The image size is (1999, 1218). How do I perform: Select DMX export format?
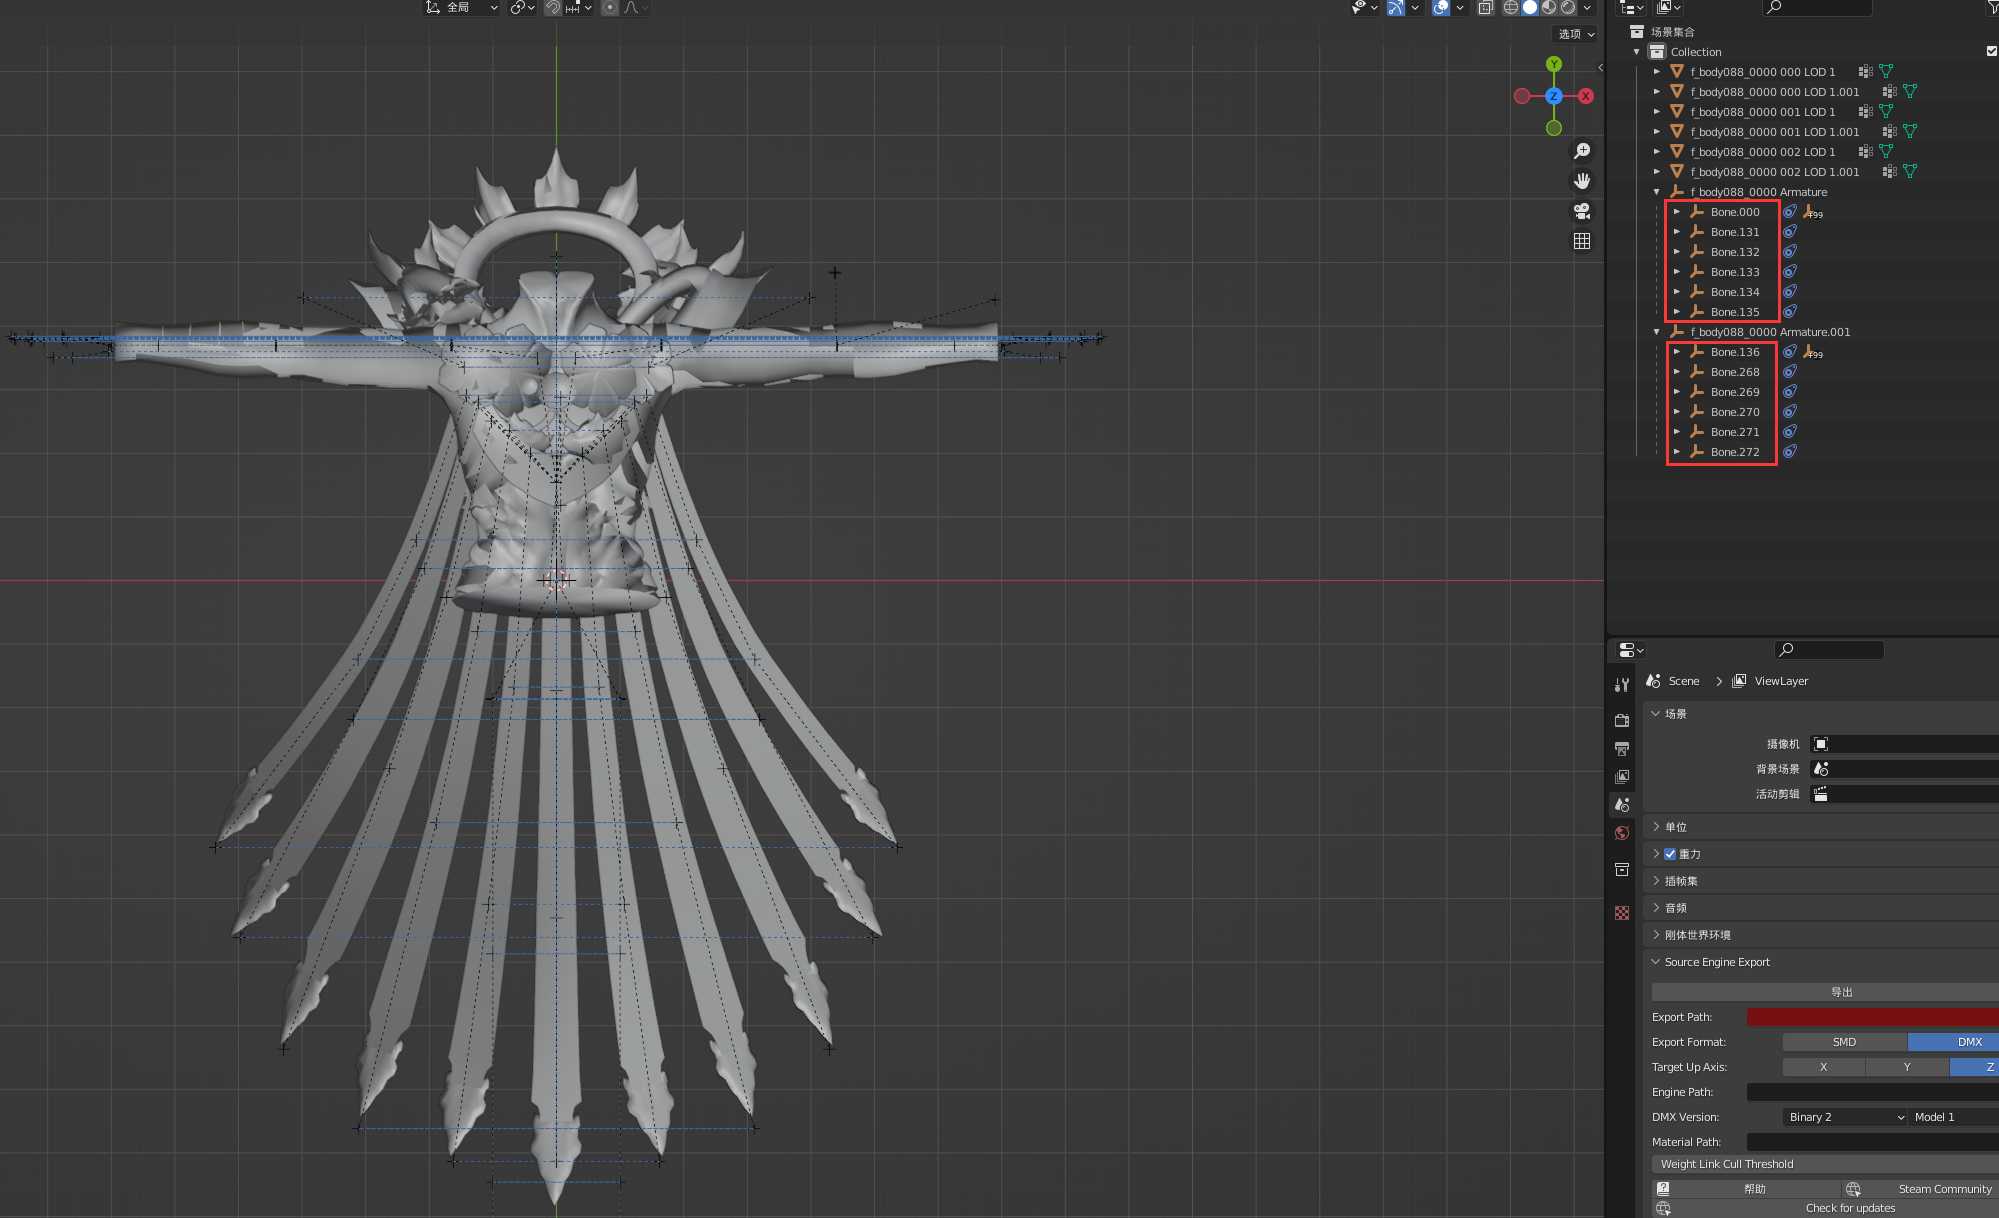(1968, 1042)
